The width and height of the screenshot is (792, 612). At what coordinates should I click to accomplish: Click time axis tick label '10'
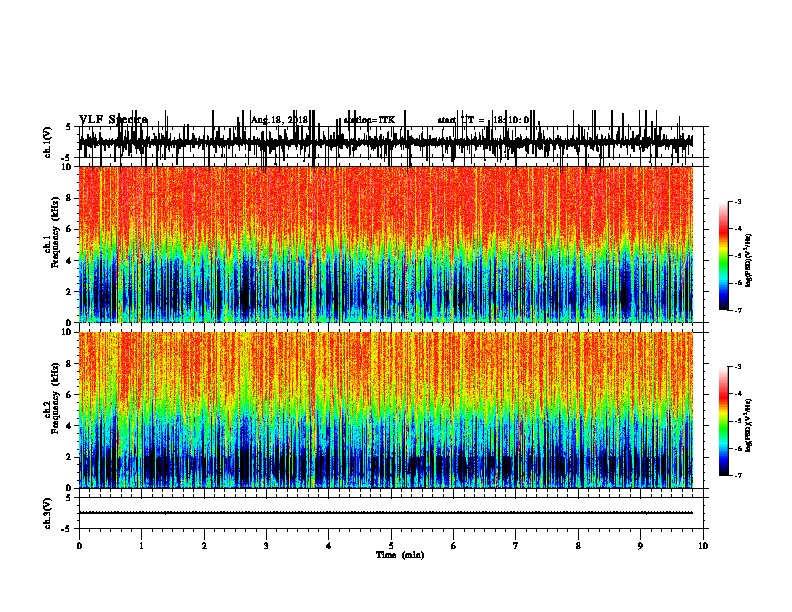point(703,545)
